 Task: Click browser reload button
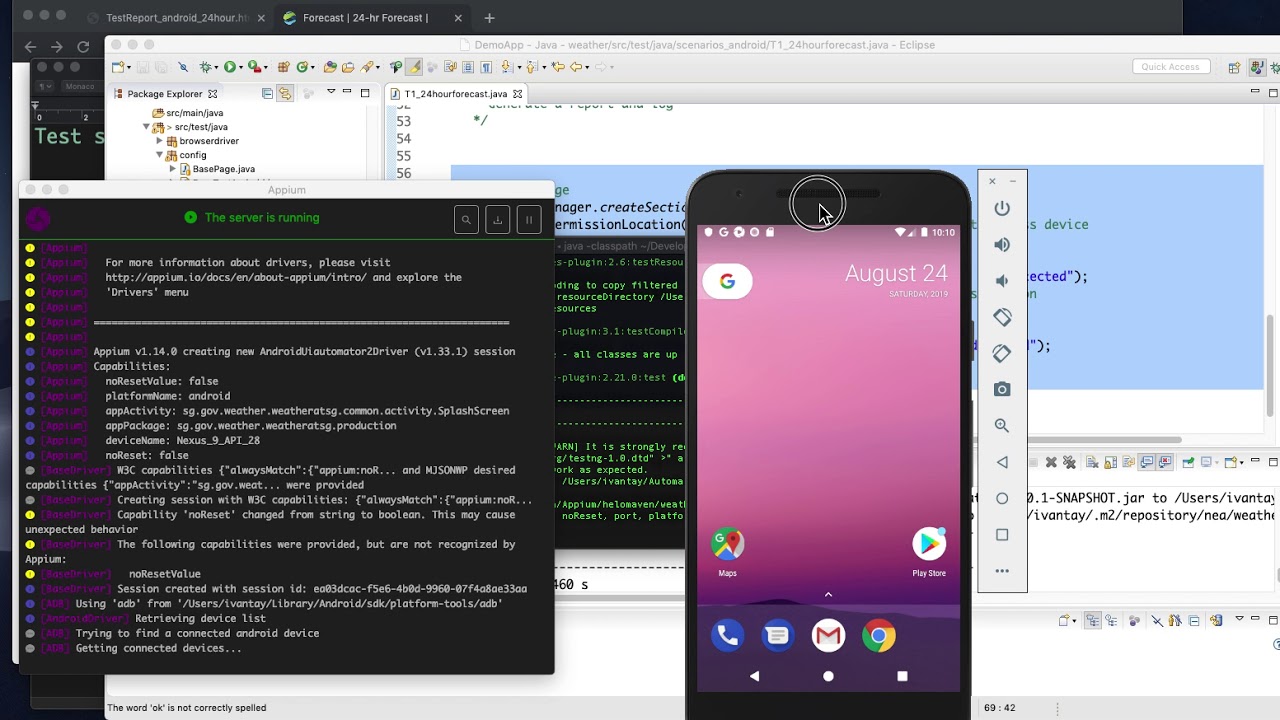[x=83, y=46]
